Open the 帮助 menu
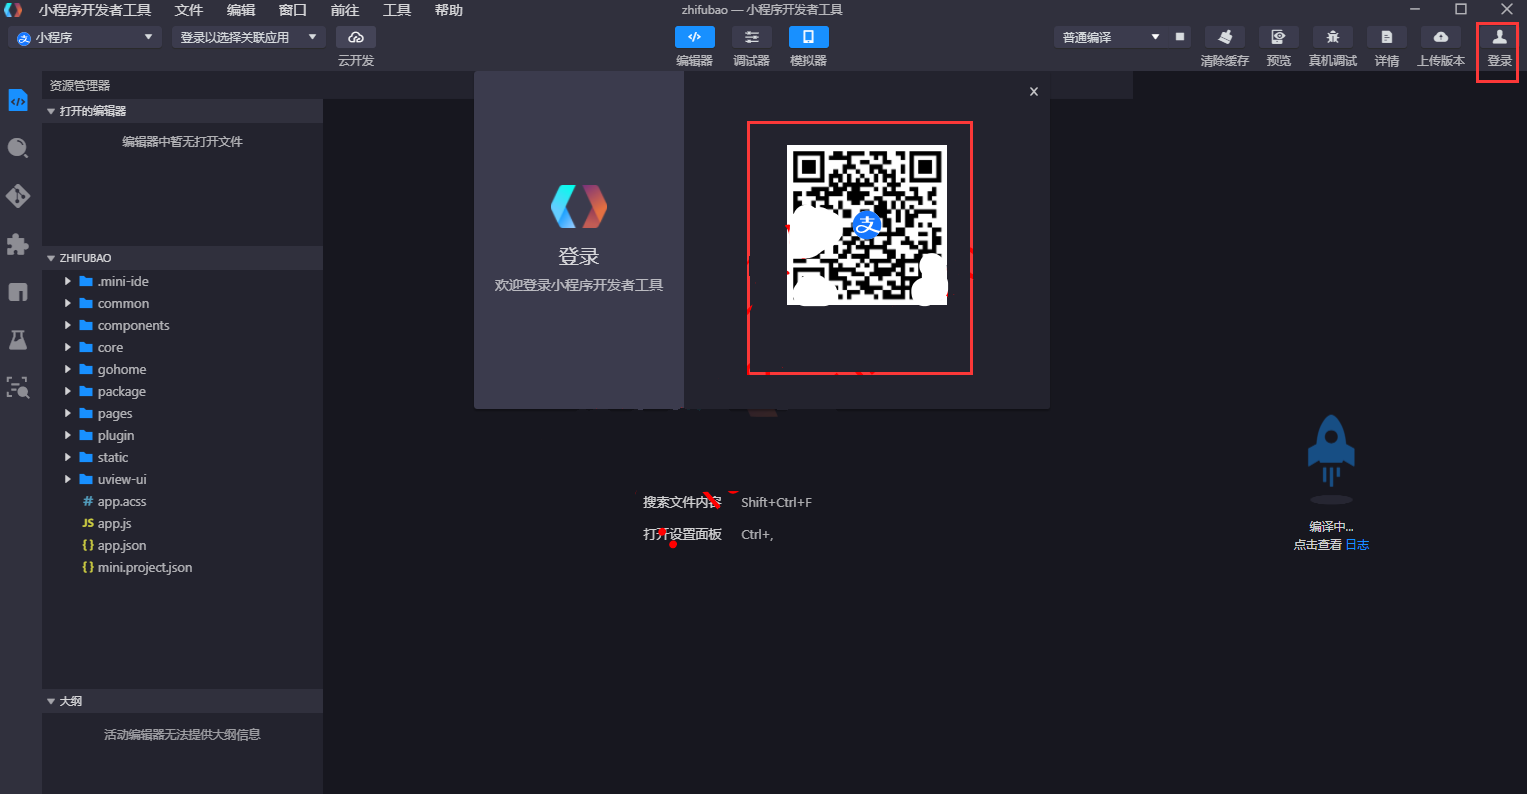Image resolution: width=1527 pixels, height=794 pixels. coord(448,10)
